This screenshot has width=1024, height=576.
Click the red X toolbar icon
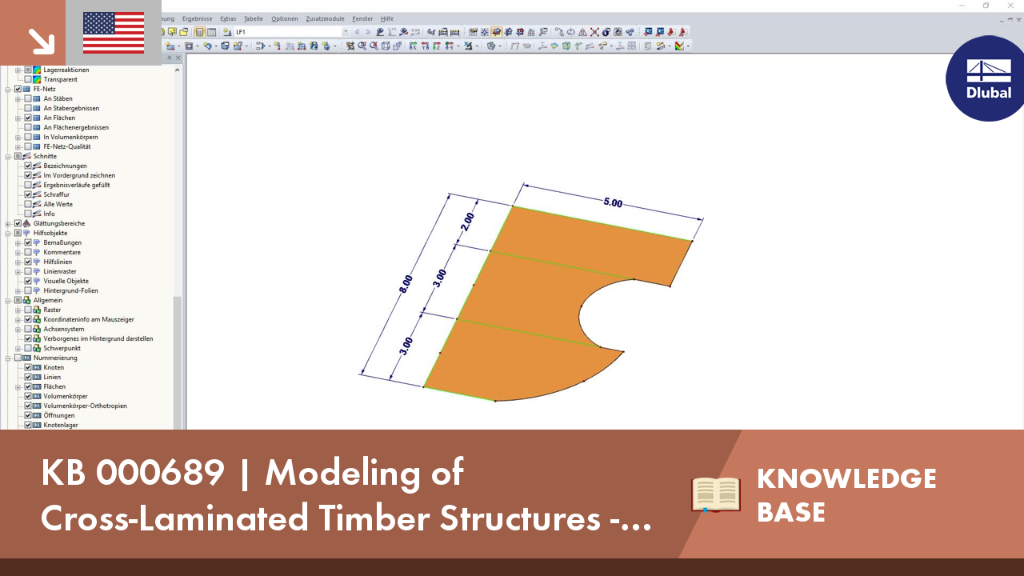click(594, 32)
